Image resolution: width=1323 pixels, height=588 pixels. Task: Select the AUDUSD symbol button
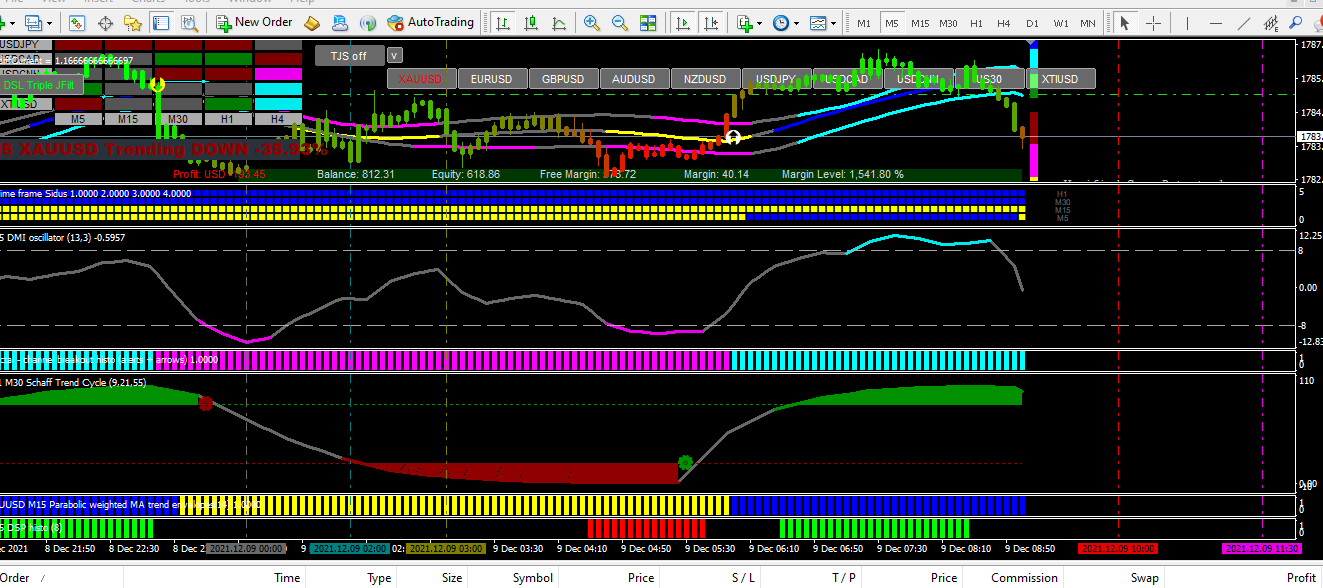pyautogui.click(x=634, y=79)
